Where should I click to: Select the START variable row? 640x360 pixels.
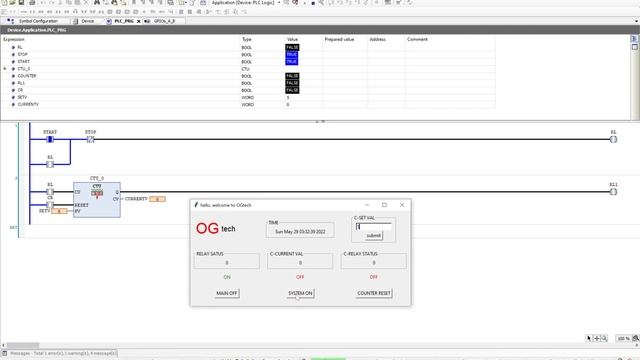[x=247, y=62]
